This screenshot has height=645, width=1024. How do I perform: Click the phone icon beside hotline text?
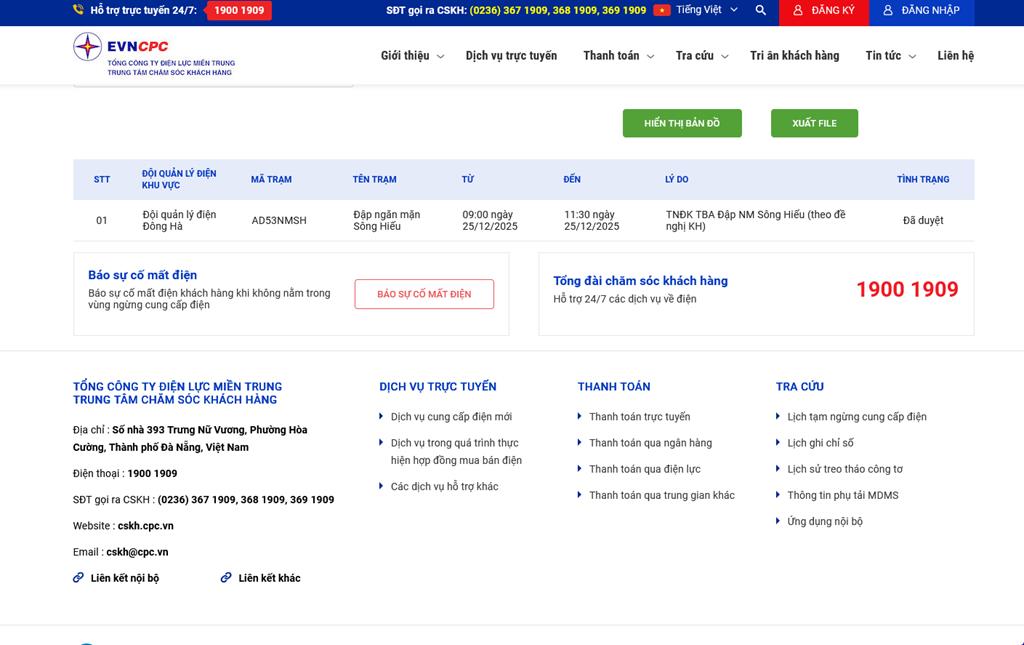tap(79, 10)
